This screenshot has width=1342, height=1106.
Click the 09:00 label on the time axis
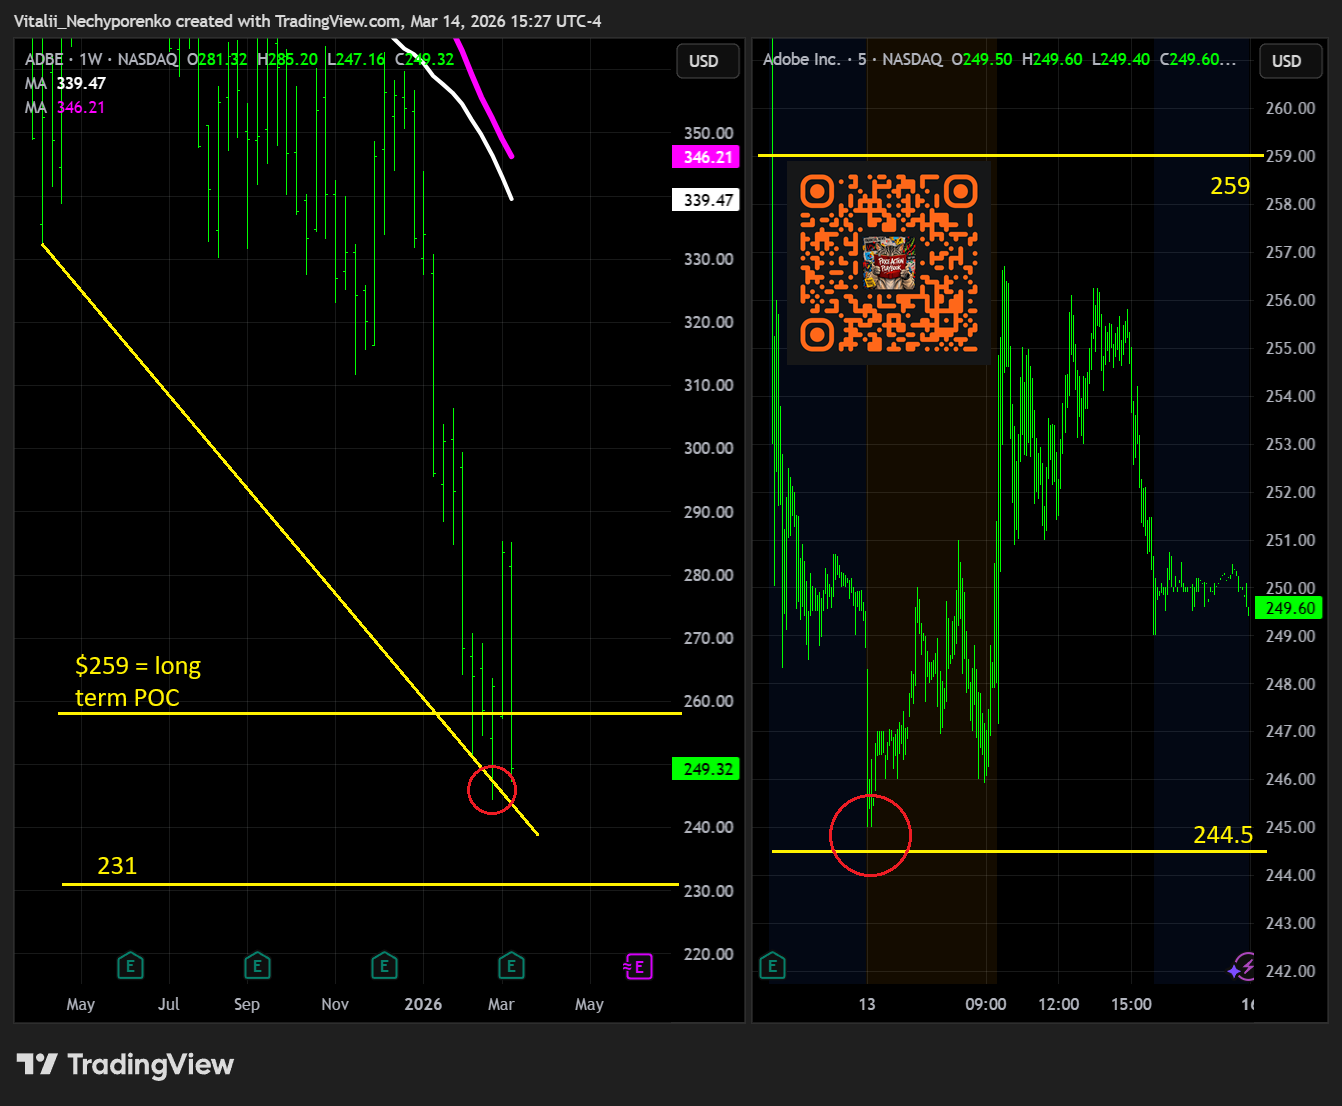pyautogui.click(x=986, y=1004)
